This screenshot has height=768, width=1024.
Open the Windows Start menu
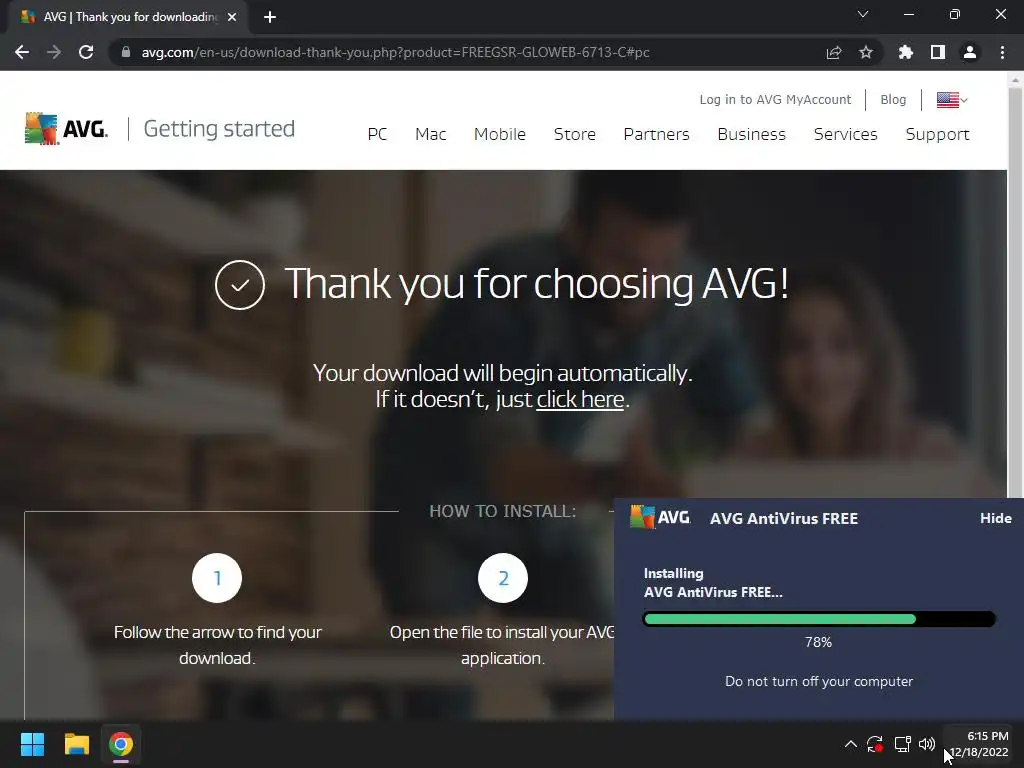point(32,744)
